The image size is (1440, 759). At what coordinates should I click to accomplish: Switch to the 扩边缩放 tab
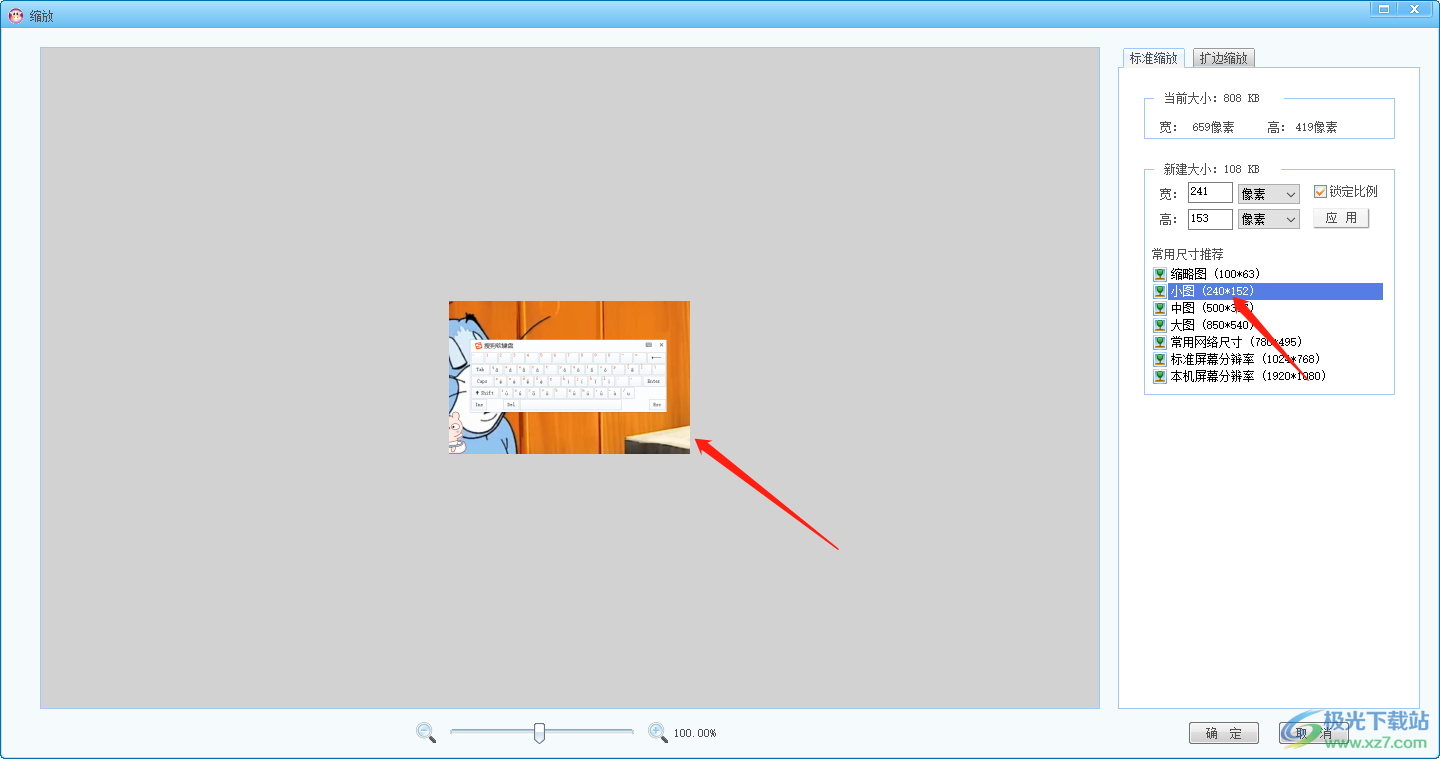click(1224, 58)
